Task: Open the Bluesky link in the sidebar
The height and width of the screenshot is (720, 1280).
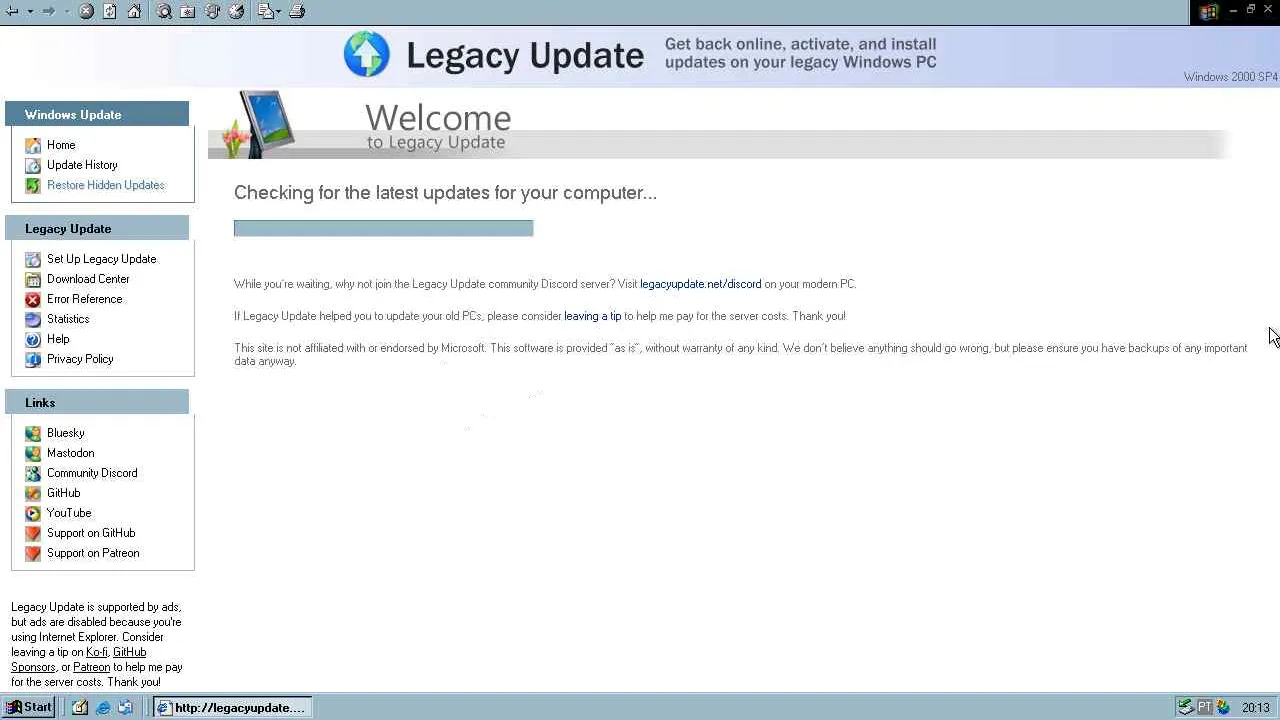Action: click(66, 433)
